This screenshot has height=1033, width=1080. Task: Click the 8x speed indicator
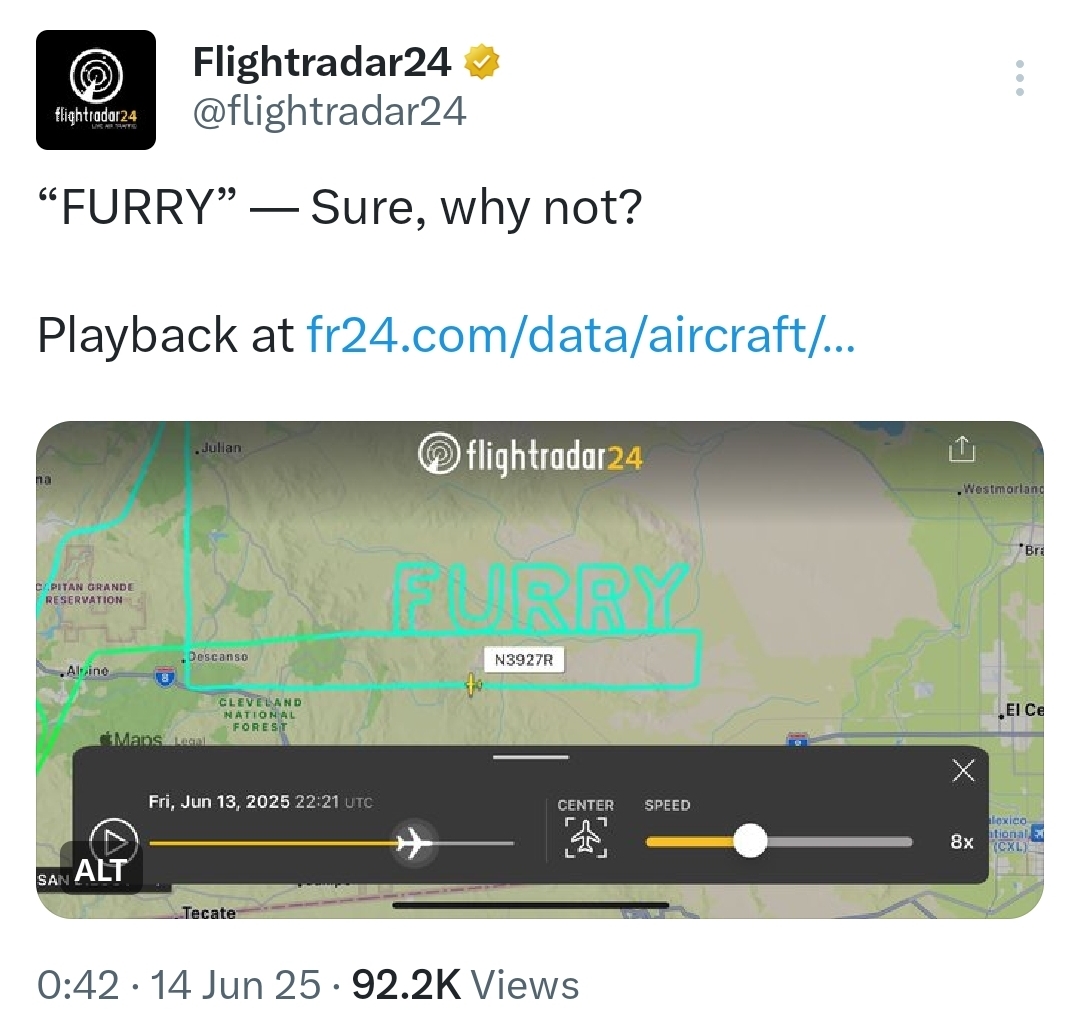(x=962, y=842)
